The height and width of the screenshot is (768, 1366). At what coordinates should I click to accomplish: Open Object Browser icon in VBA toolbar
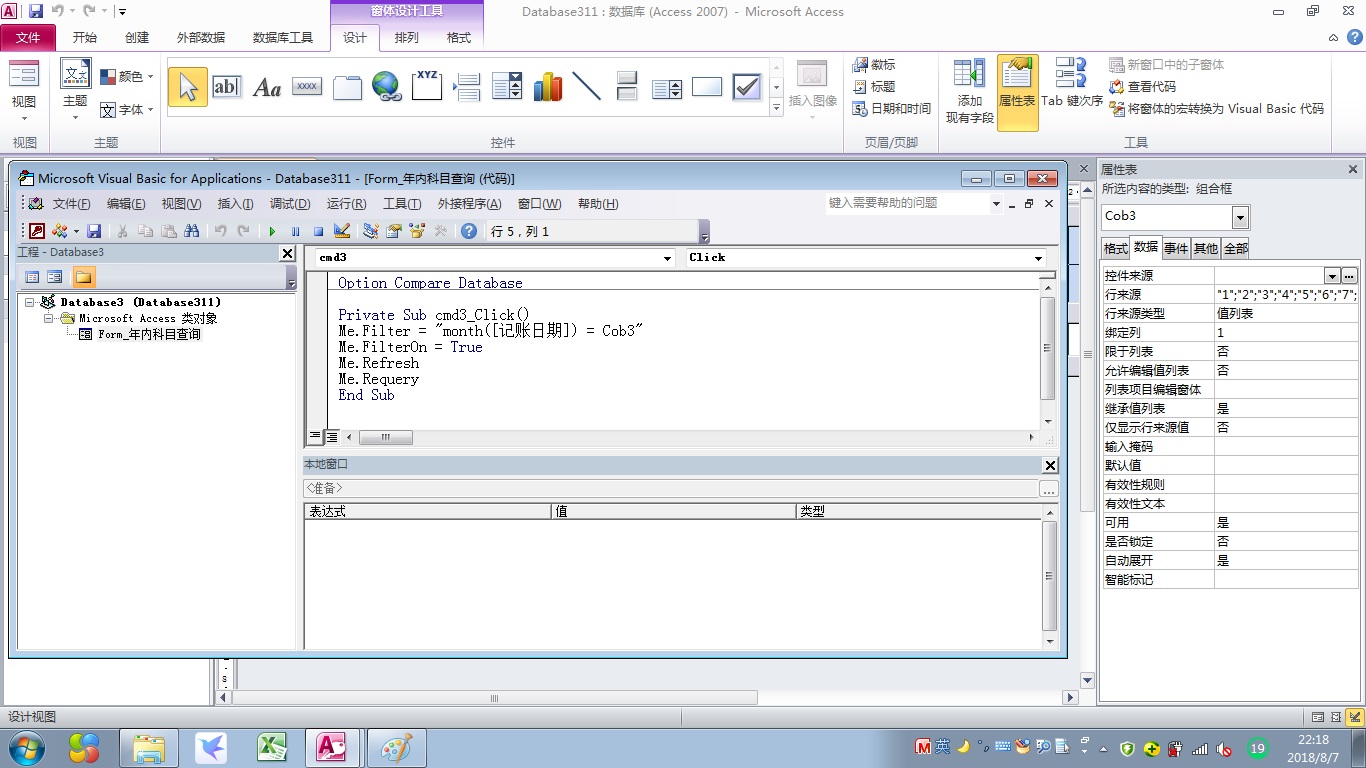click(x=417, y=231)
